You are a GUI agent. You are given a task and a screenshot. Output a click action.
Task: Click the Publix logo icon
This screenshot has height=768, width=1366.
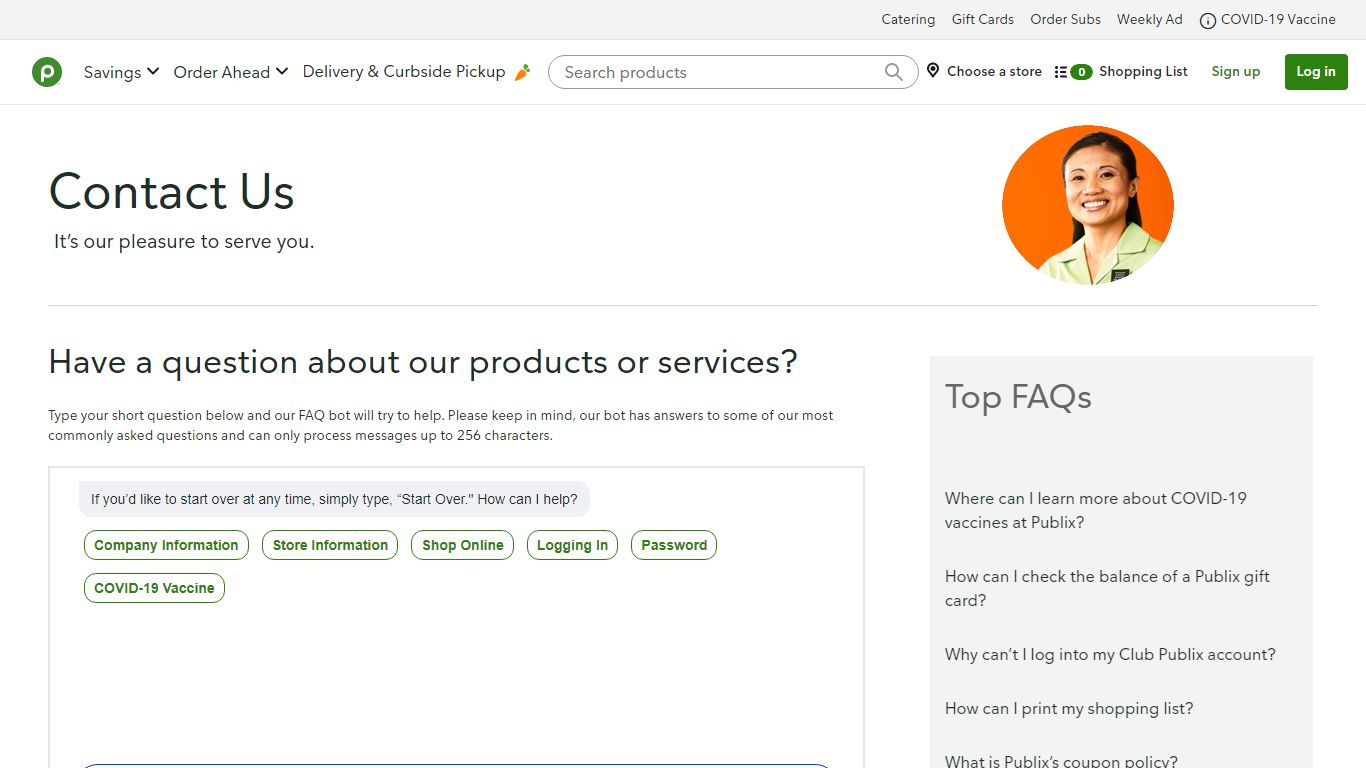[x=47, y=72]
